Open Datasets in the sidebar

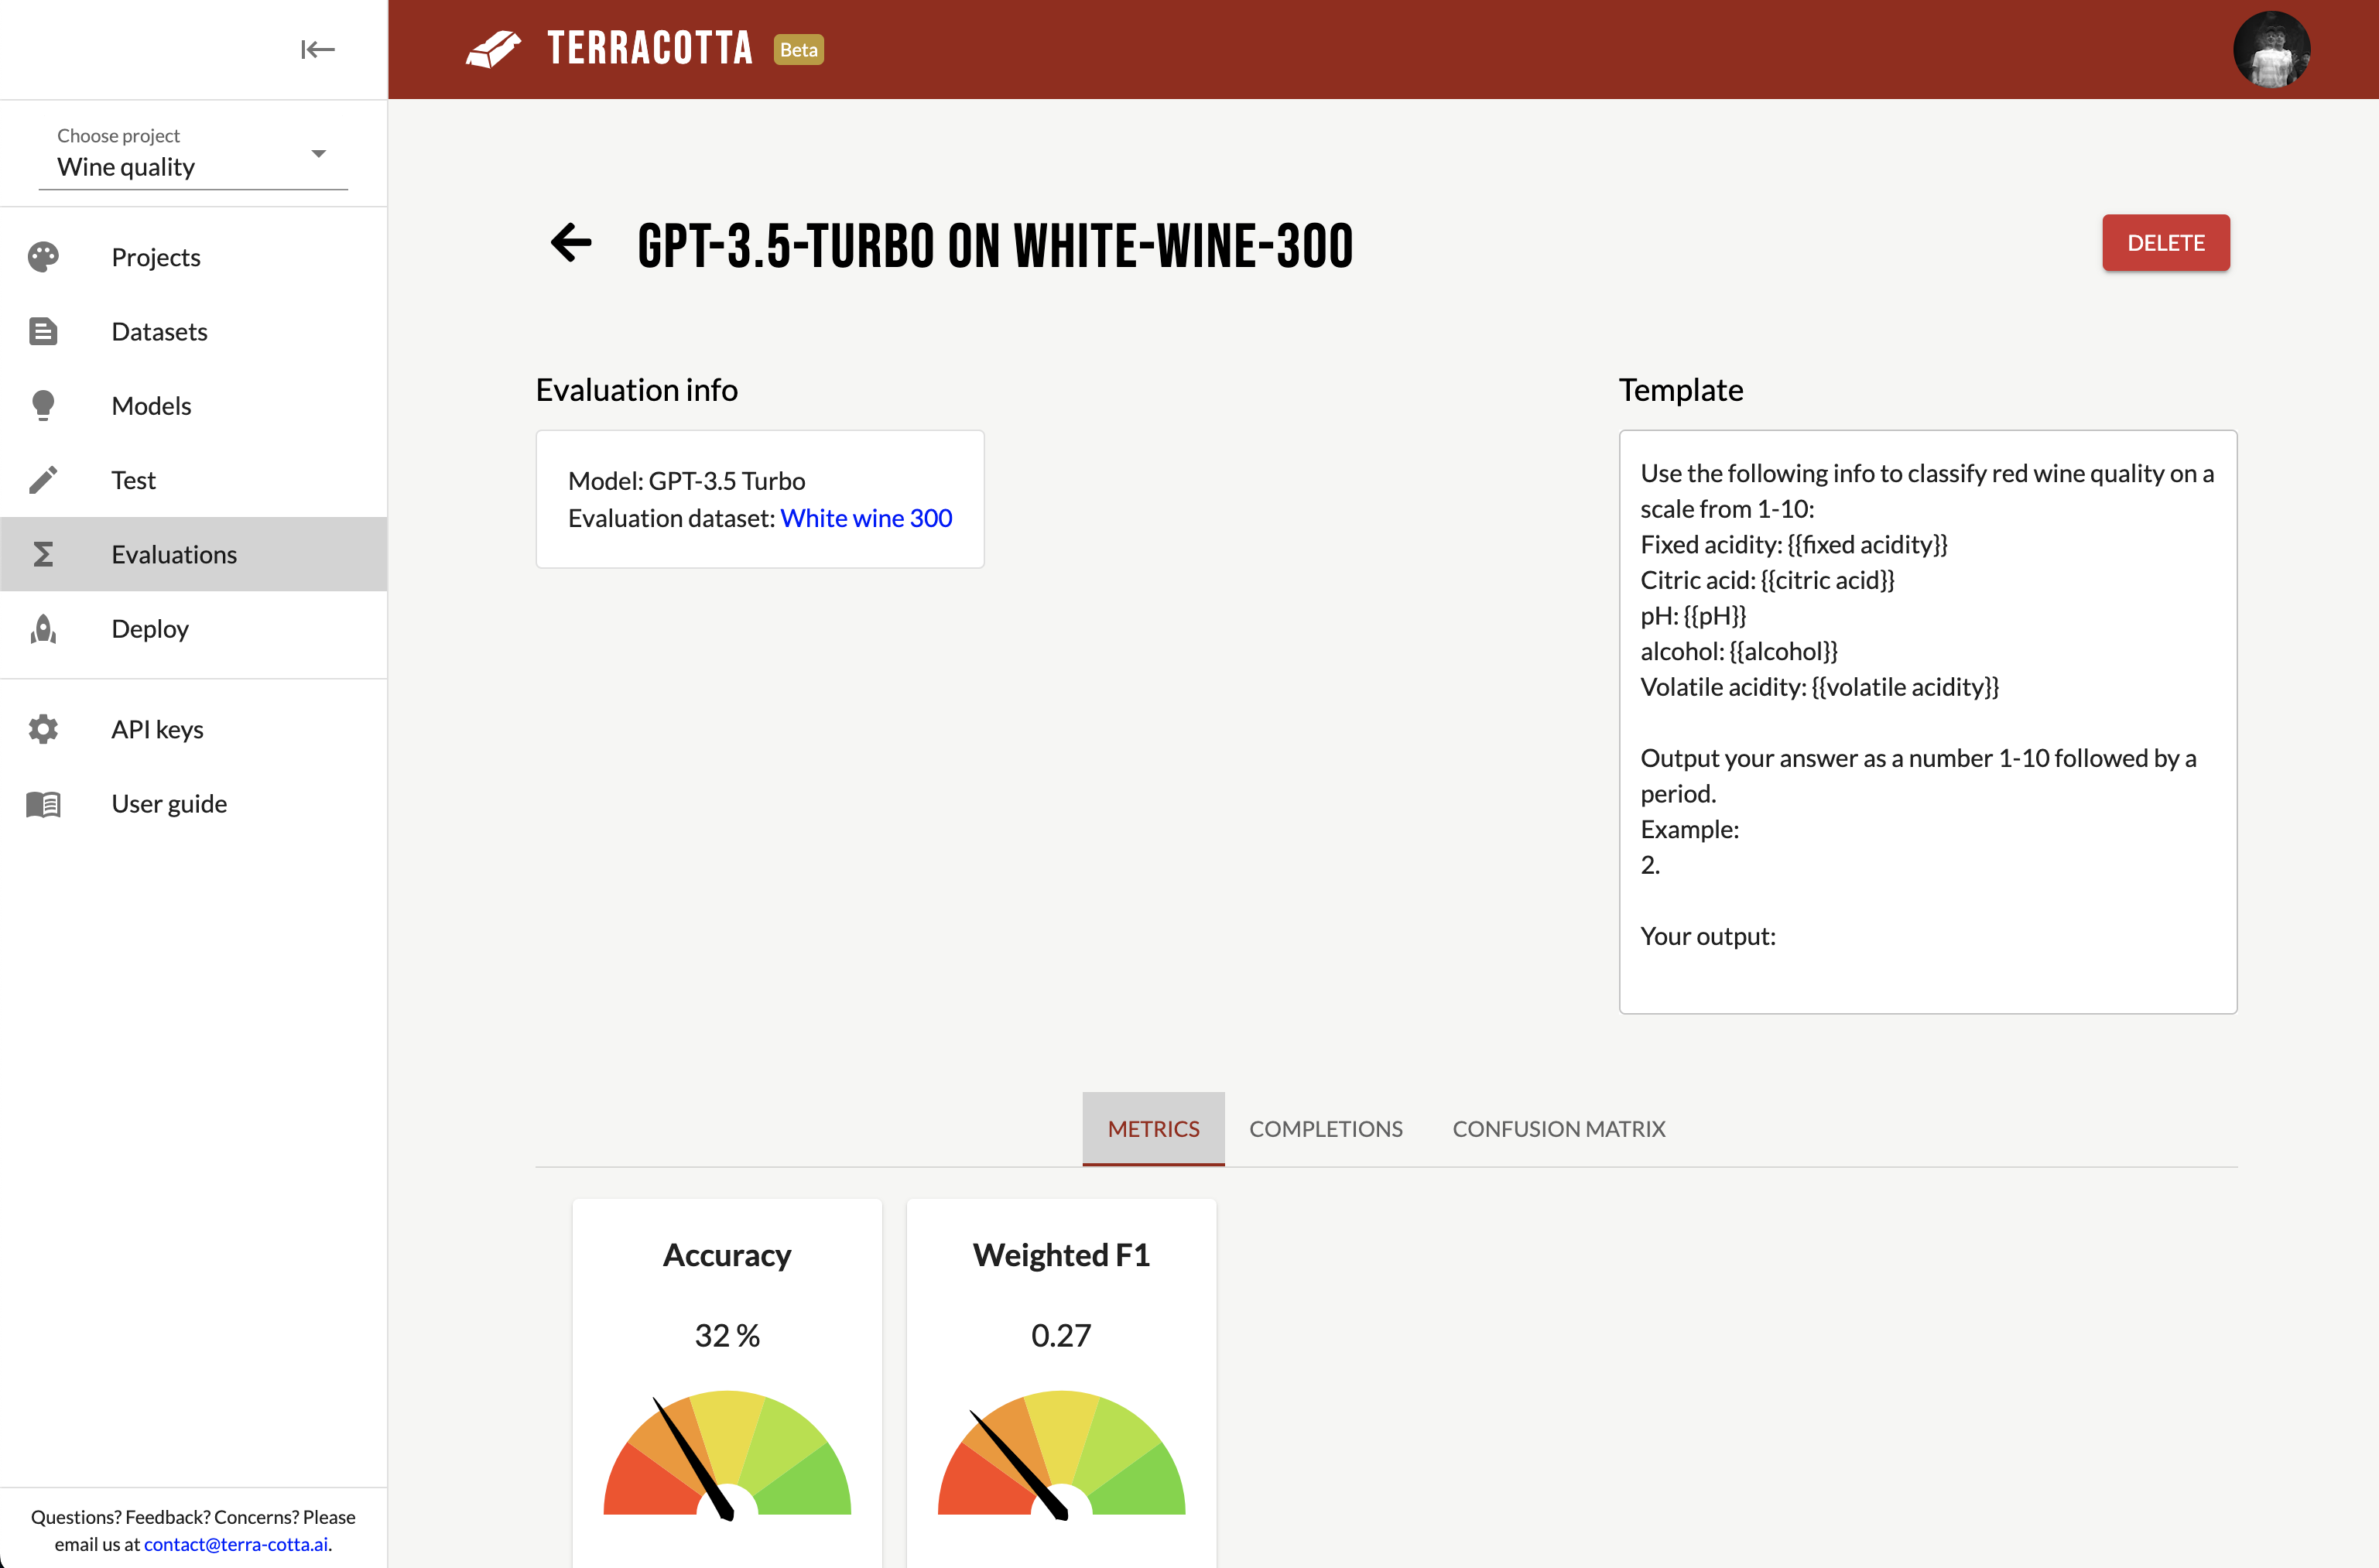194,331
